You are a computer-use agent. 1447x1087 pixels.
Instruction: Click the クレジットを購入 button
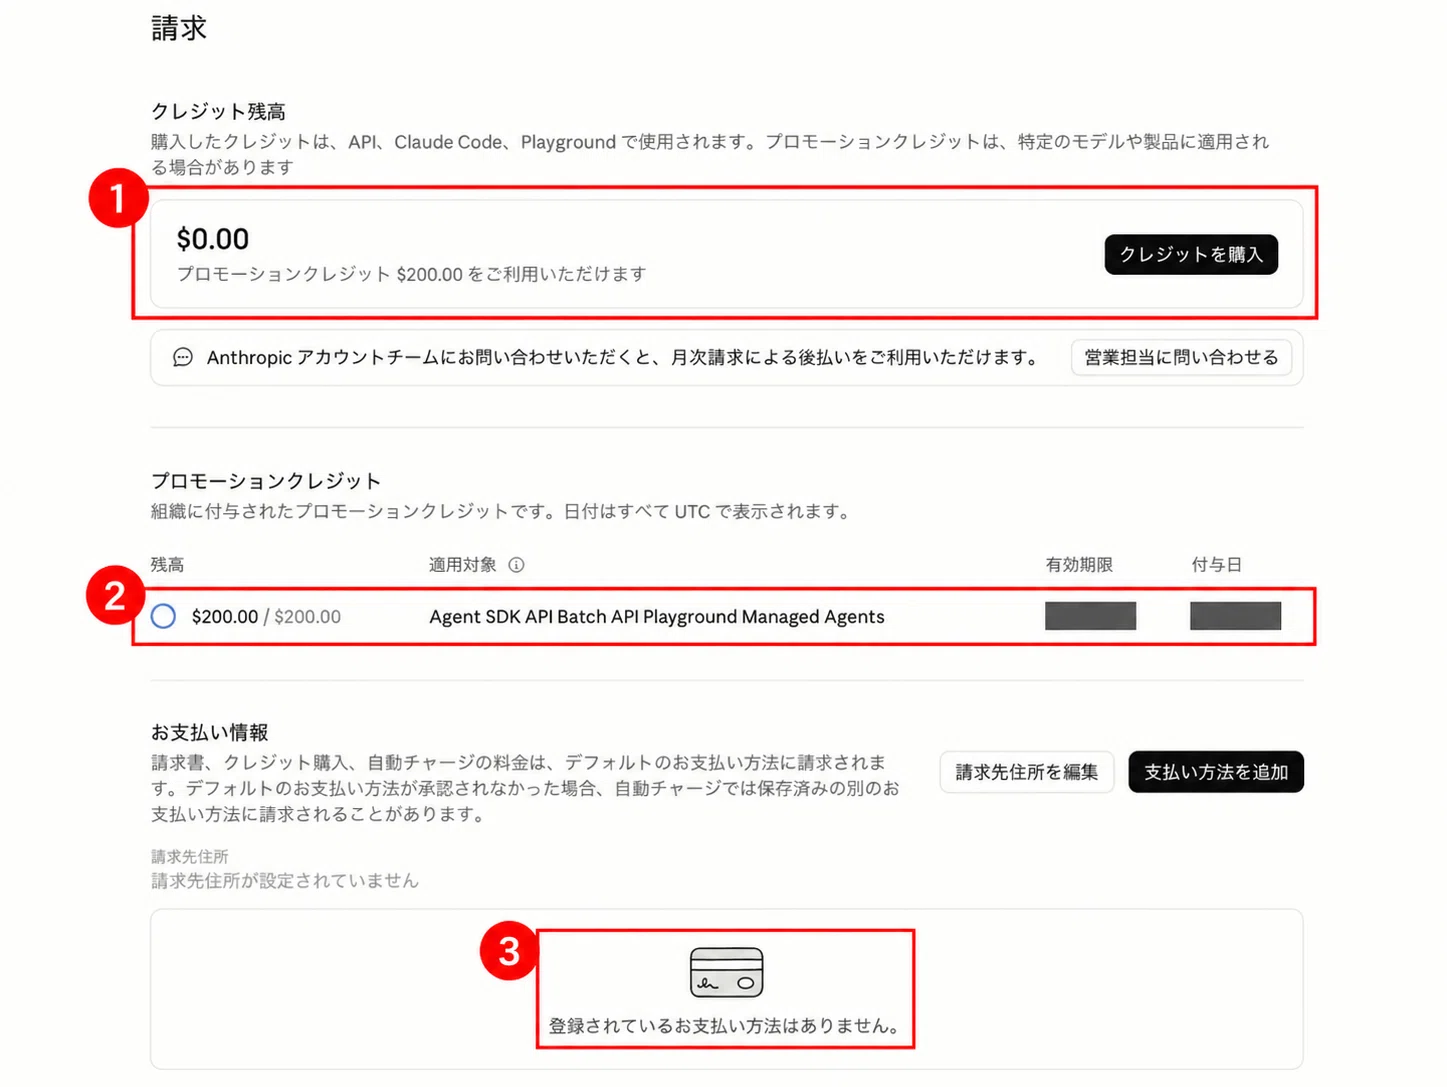1190,254
